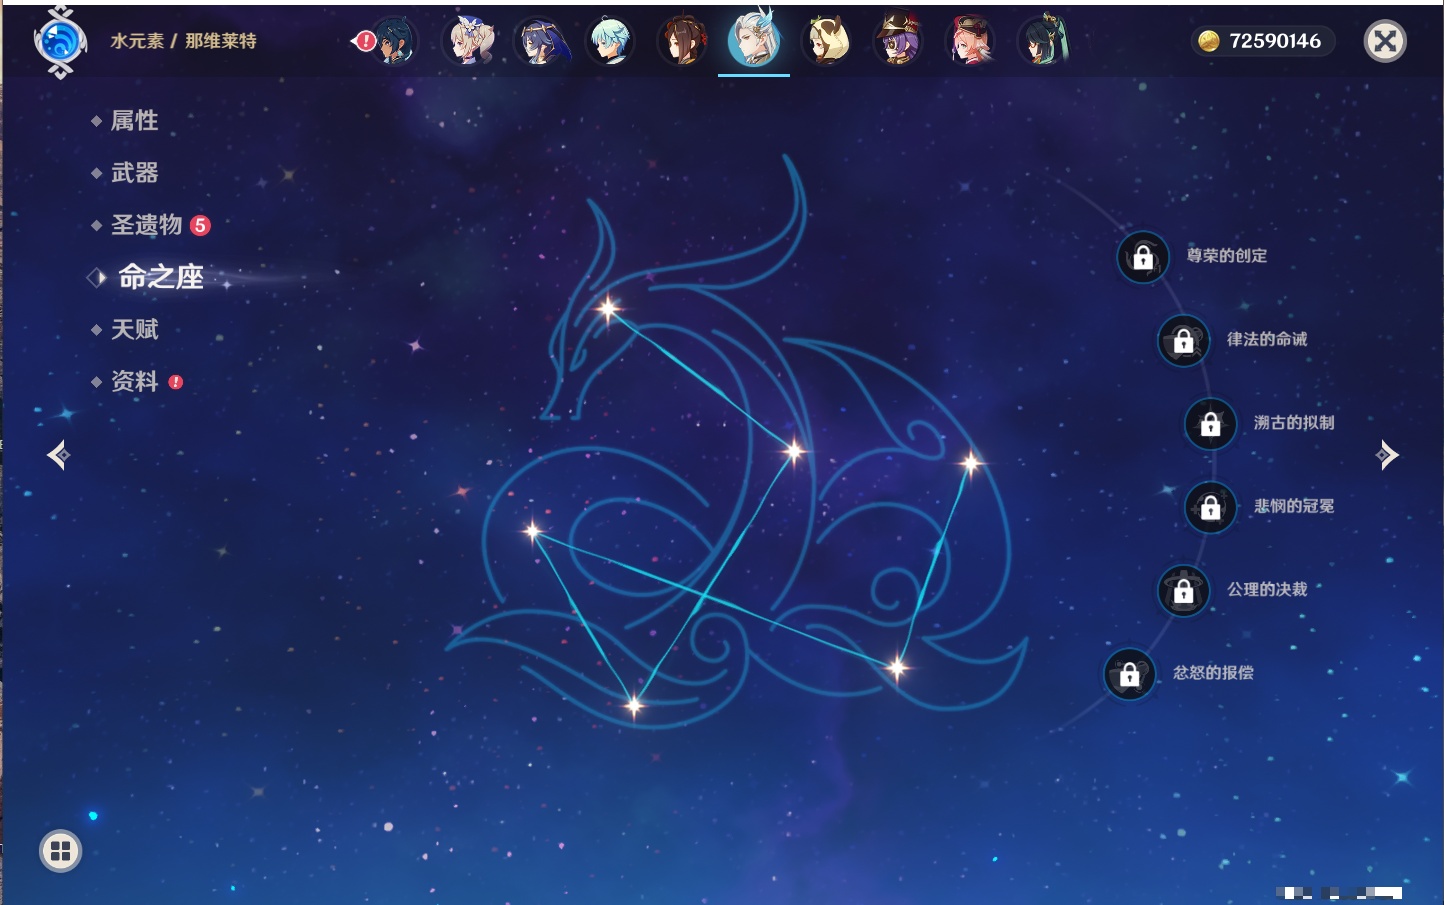This screenshot has width=1444, height=905.
Task: Select the yellow-hooded character avatar
Action: (826, 41)
